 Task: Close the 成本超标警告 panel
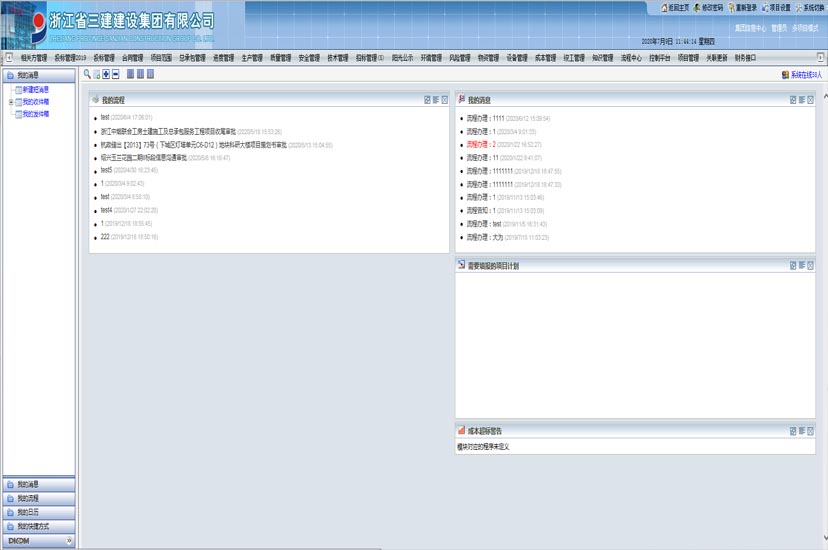coord(810,431)
